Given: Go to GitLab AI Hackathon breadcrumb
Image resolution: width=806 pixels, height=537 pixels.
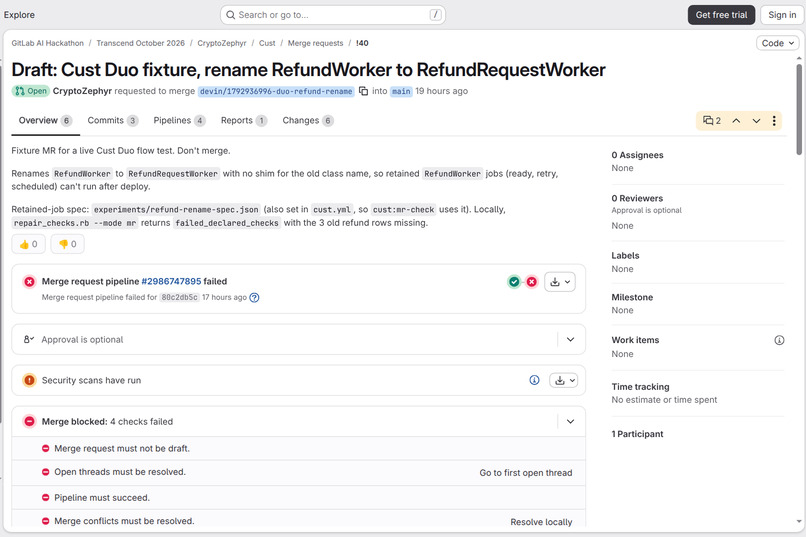Looking at the screenshot, I should click(47, 43).
